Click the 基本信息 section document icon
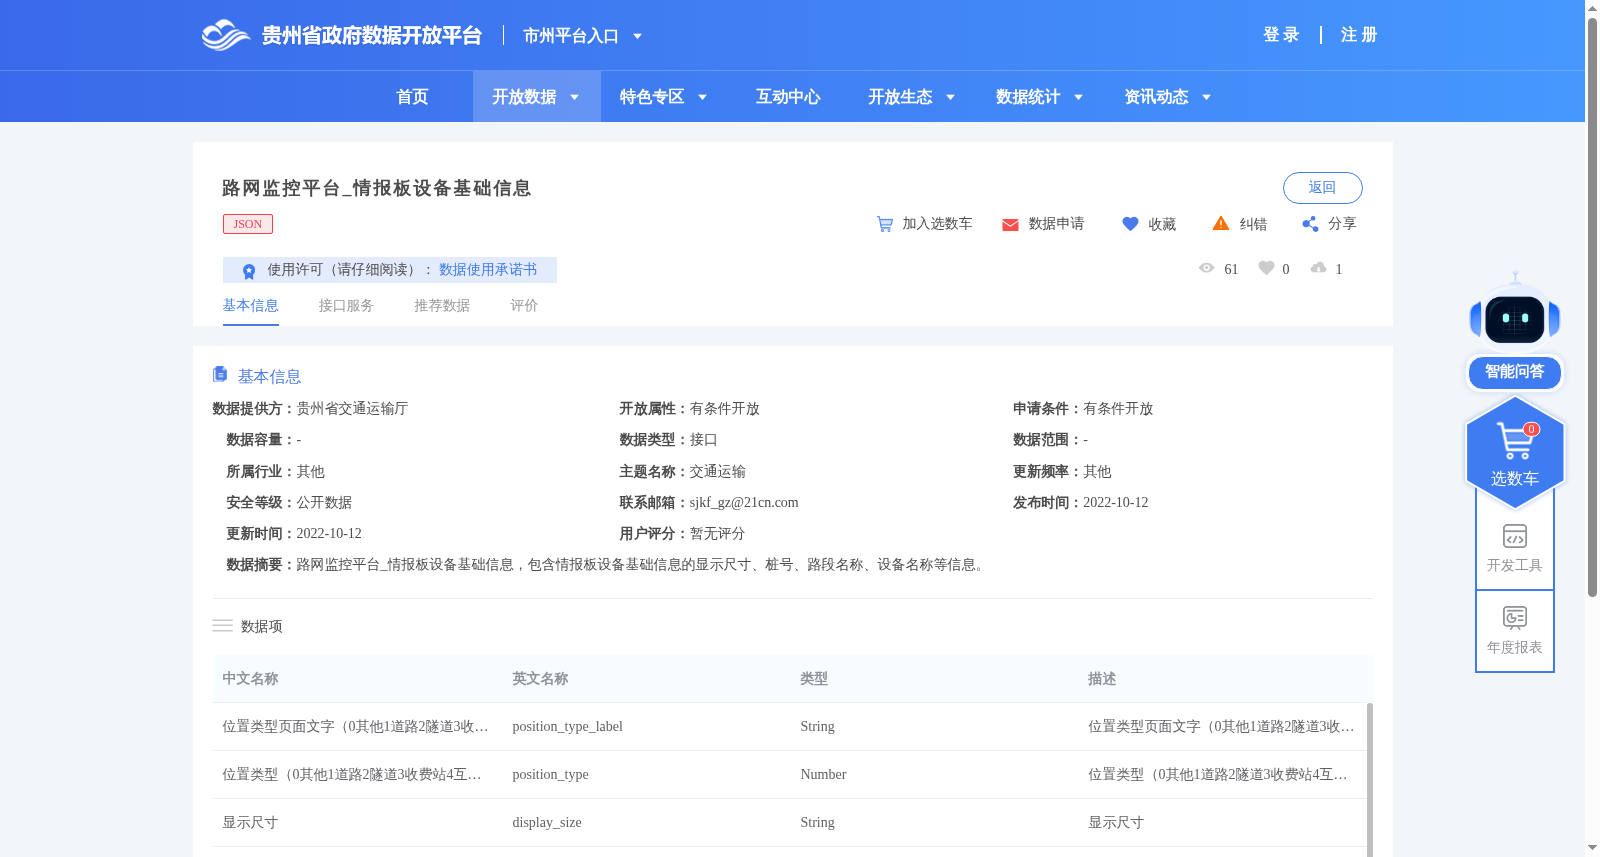The height and width of the screenshot is (857, 1600). point(220,374)
